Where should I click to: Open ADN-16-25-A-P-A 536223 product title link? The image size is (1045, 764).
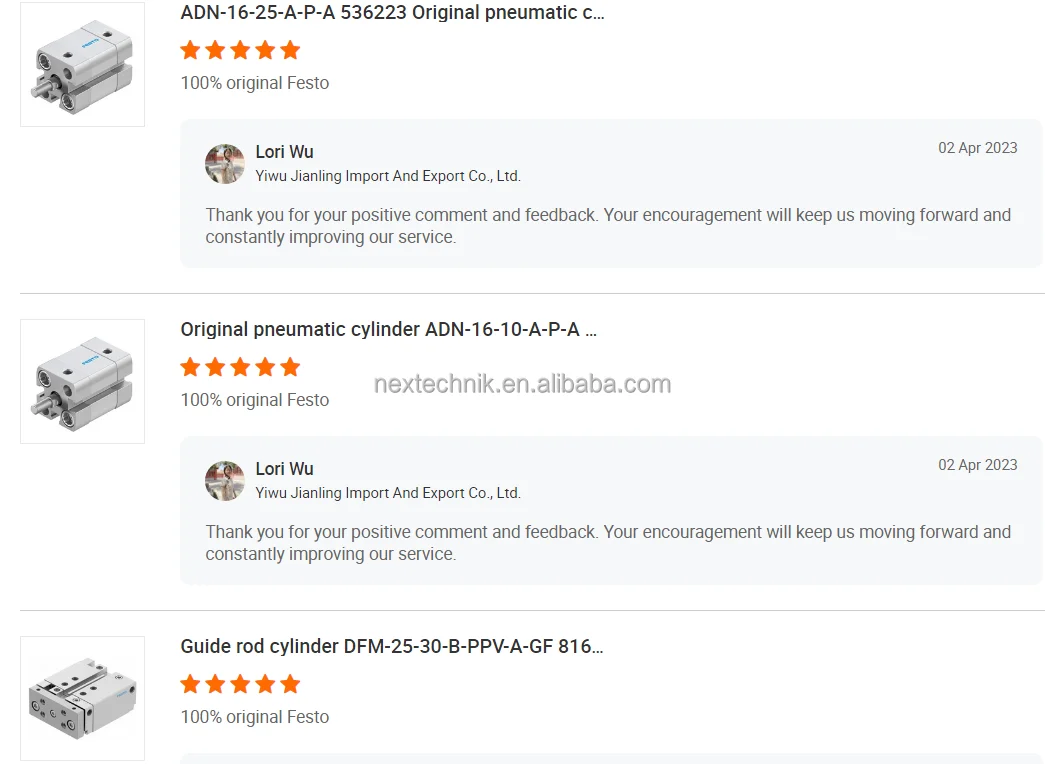pyautogui.click(x=392, y=13)
